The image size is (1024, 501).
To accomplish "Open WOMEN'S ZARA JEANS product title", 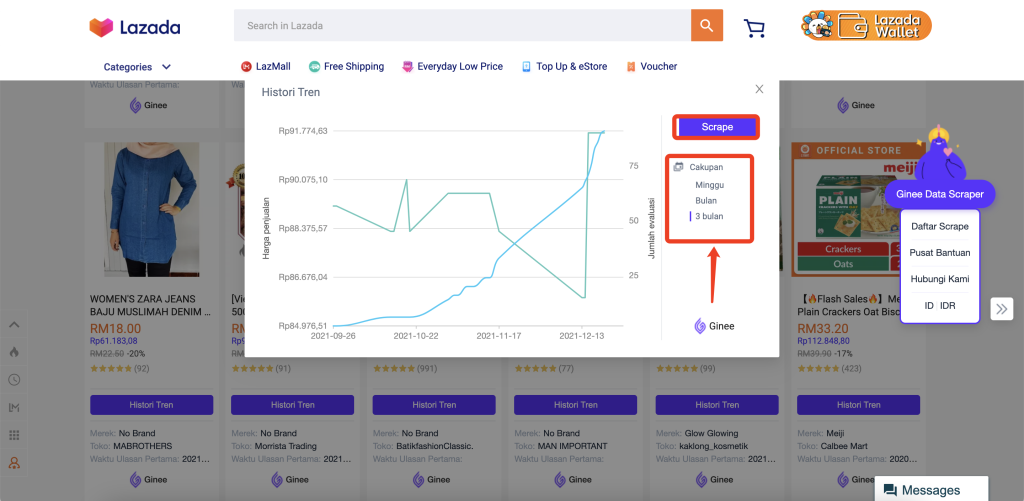I will [x=151, y=304].
